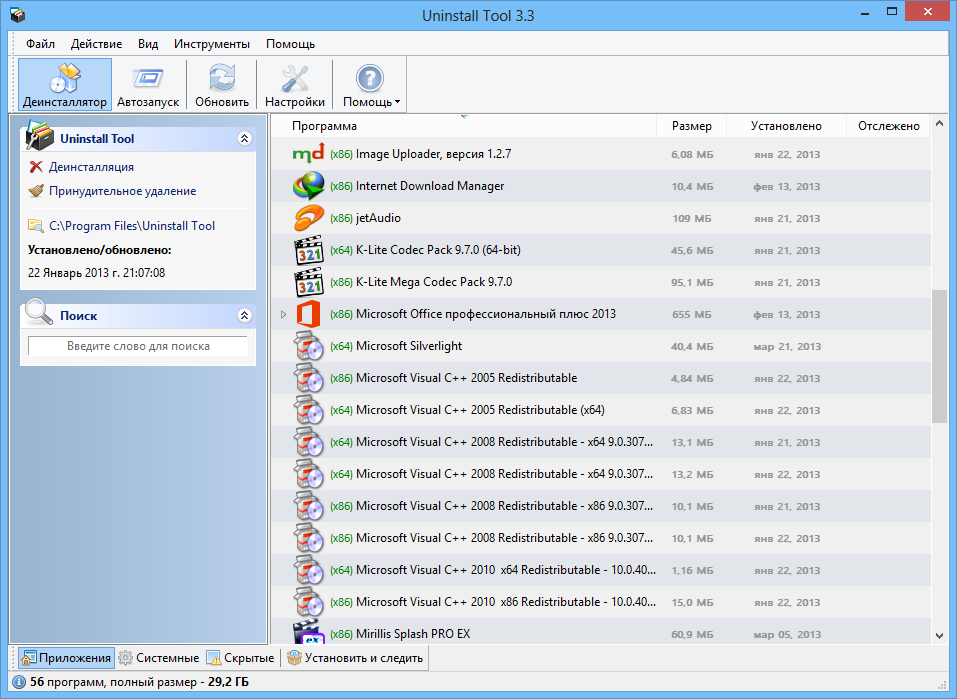Click the Деинсталлятор toolbar icon
The width and height of the screenshot is (957, 699).
tap(64, 78)
